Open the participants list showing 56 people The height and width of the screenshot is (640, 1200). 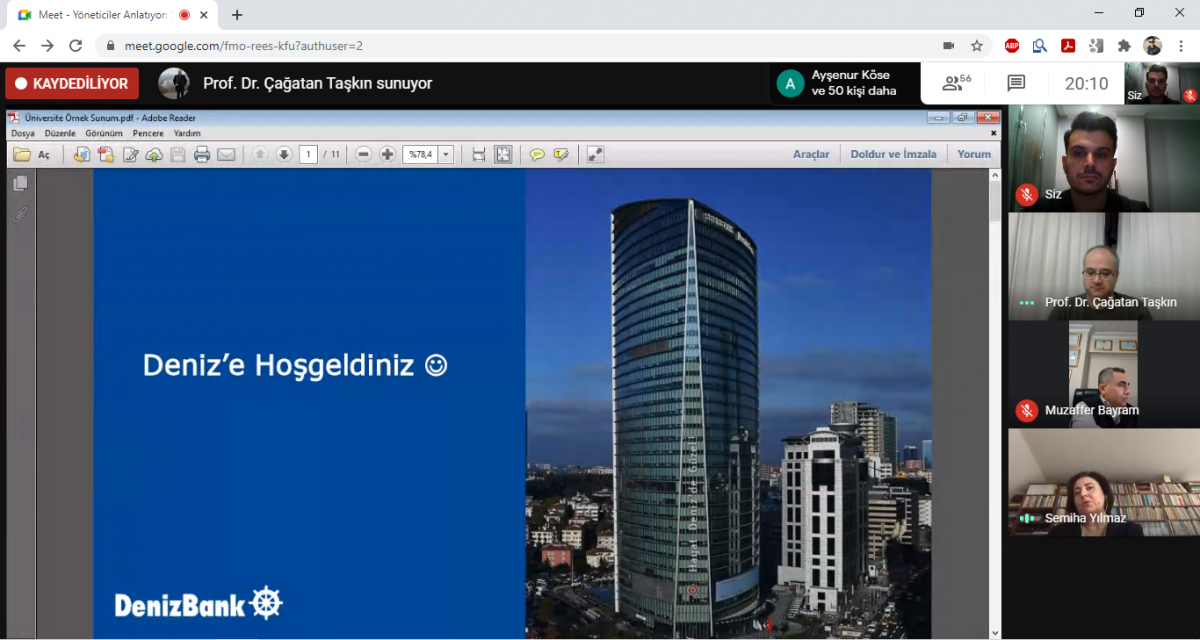(957, 83)
